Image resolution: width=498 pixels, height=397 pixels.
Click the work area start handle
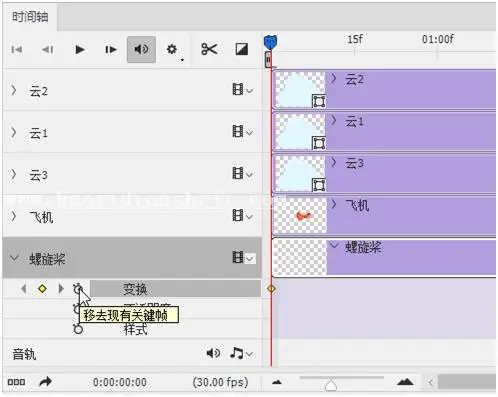(268, 59)
